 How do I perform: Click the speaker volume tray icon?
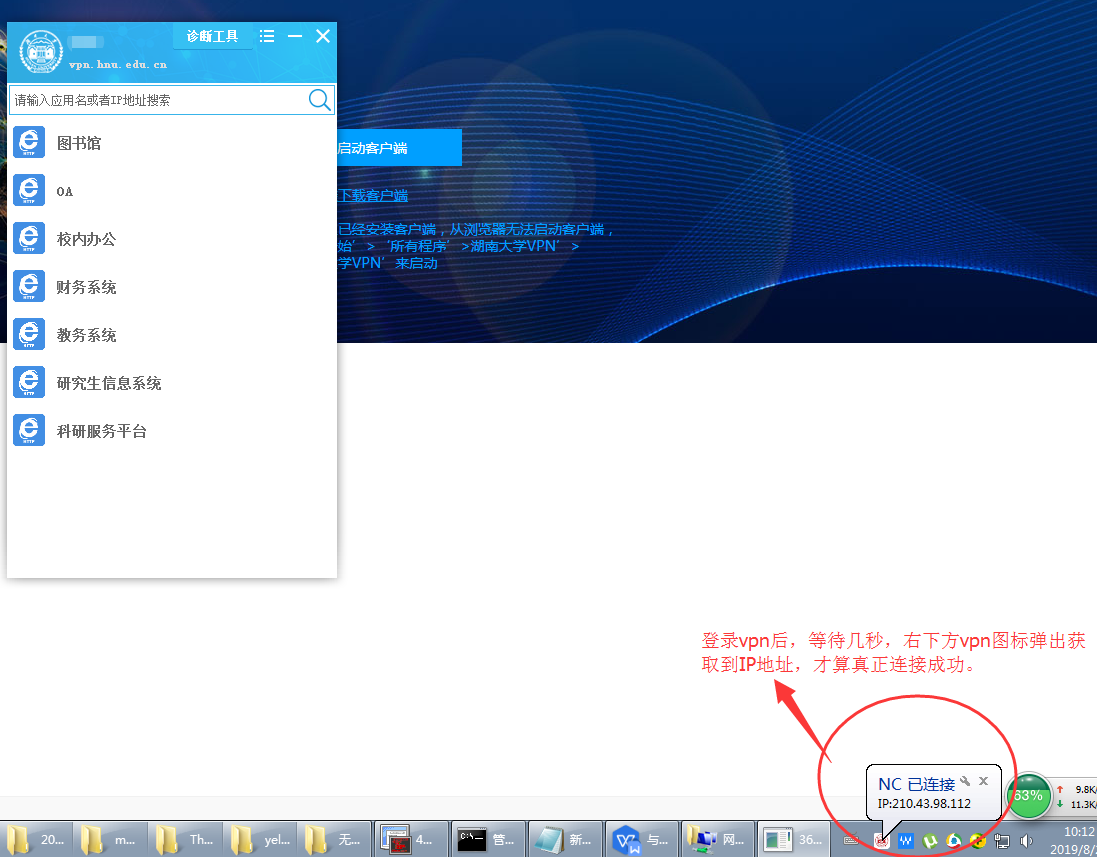point(1026,841)
